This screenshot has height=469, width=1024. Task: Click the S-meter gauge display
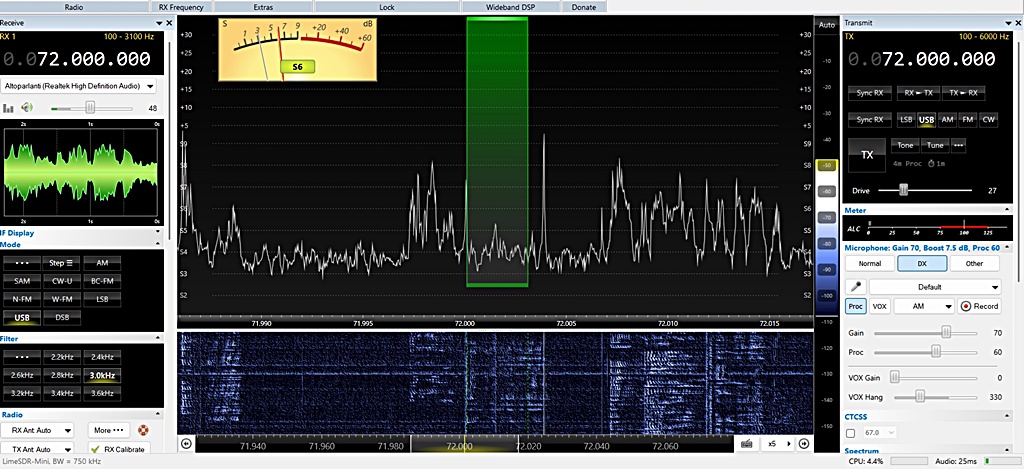[298, 50]
